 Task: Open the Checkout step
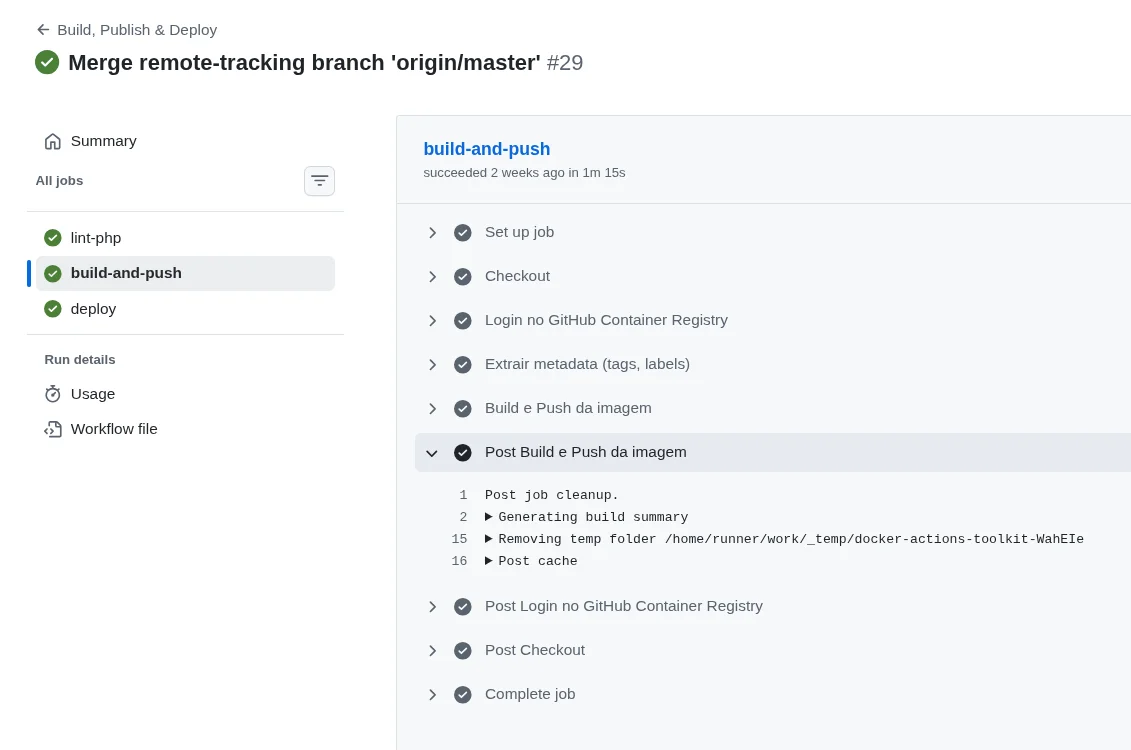(x=432, y=276)
